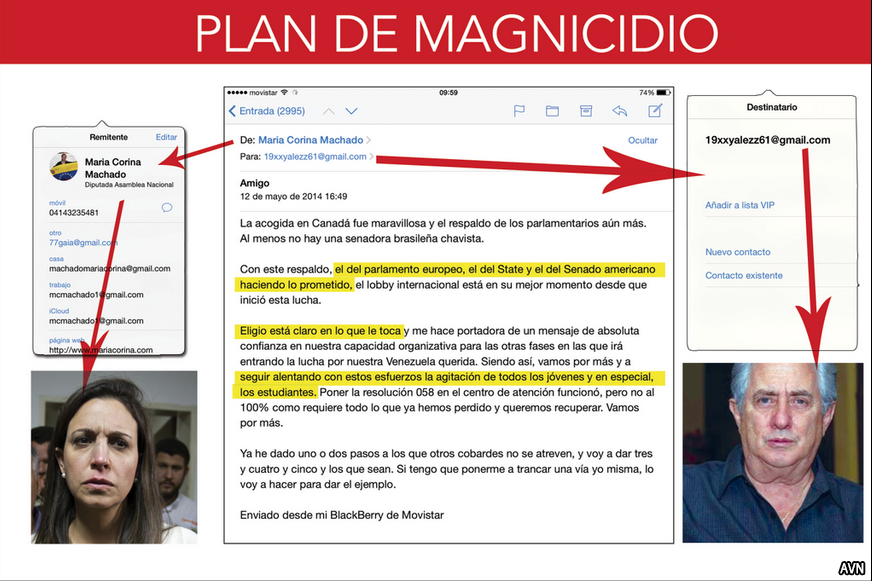Expand sender Maria Corina Machado in De field
872x581 pixels.
(x=313, y=140)
